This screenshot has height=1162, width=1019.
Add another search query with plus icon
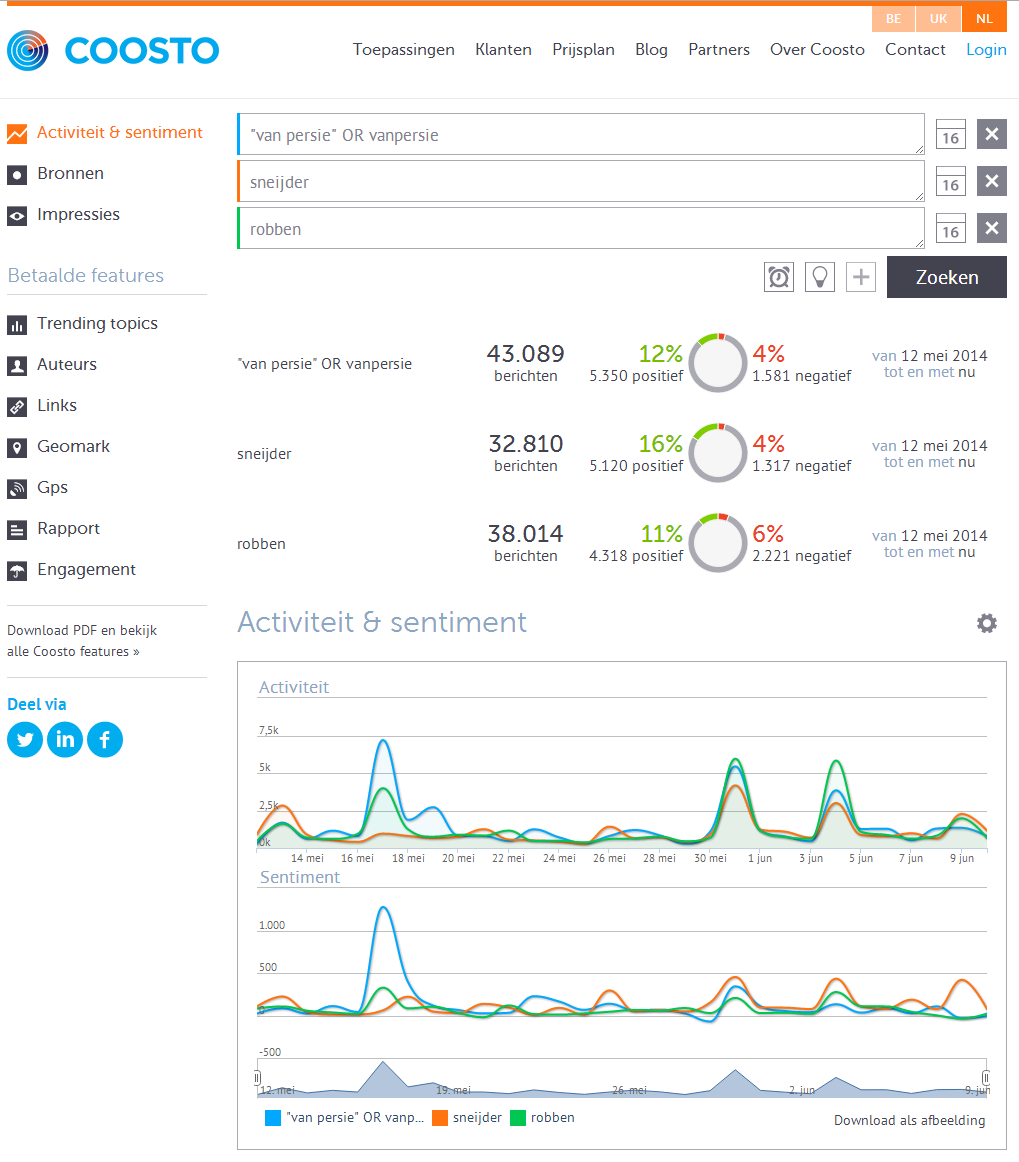[860, 277]
